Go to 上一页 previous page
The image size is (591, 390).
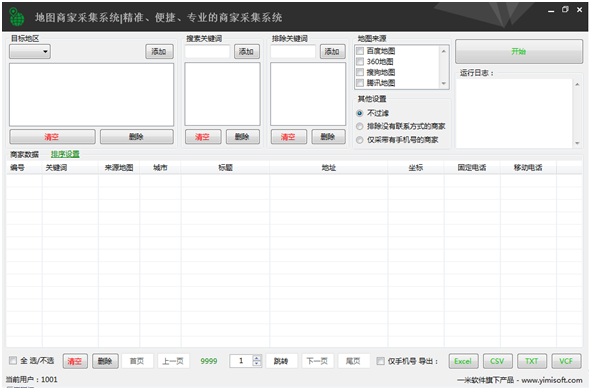click(x=173, y=361)
